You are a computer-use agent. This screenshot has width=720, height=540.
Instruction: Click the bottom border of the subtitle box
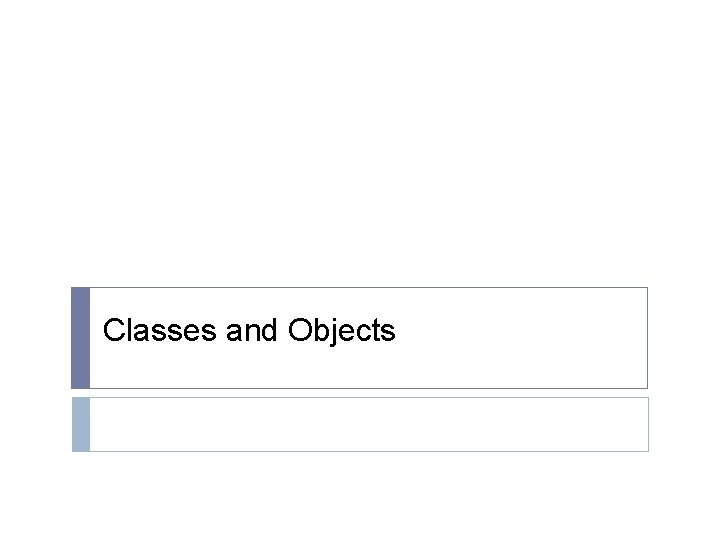[368, 450]
